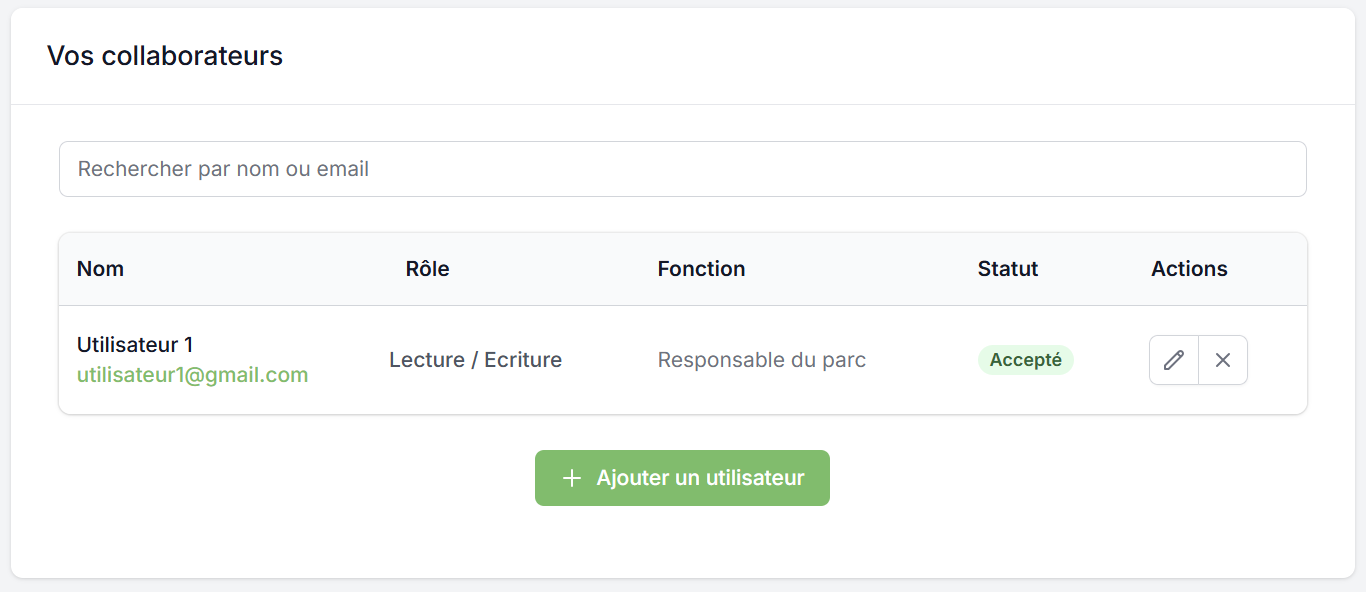Open the utilisateur1@gmail.com email link

(192, 375)
